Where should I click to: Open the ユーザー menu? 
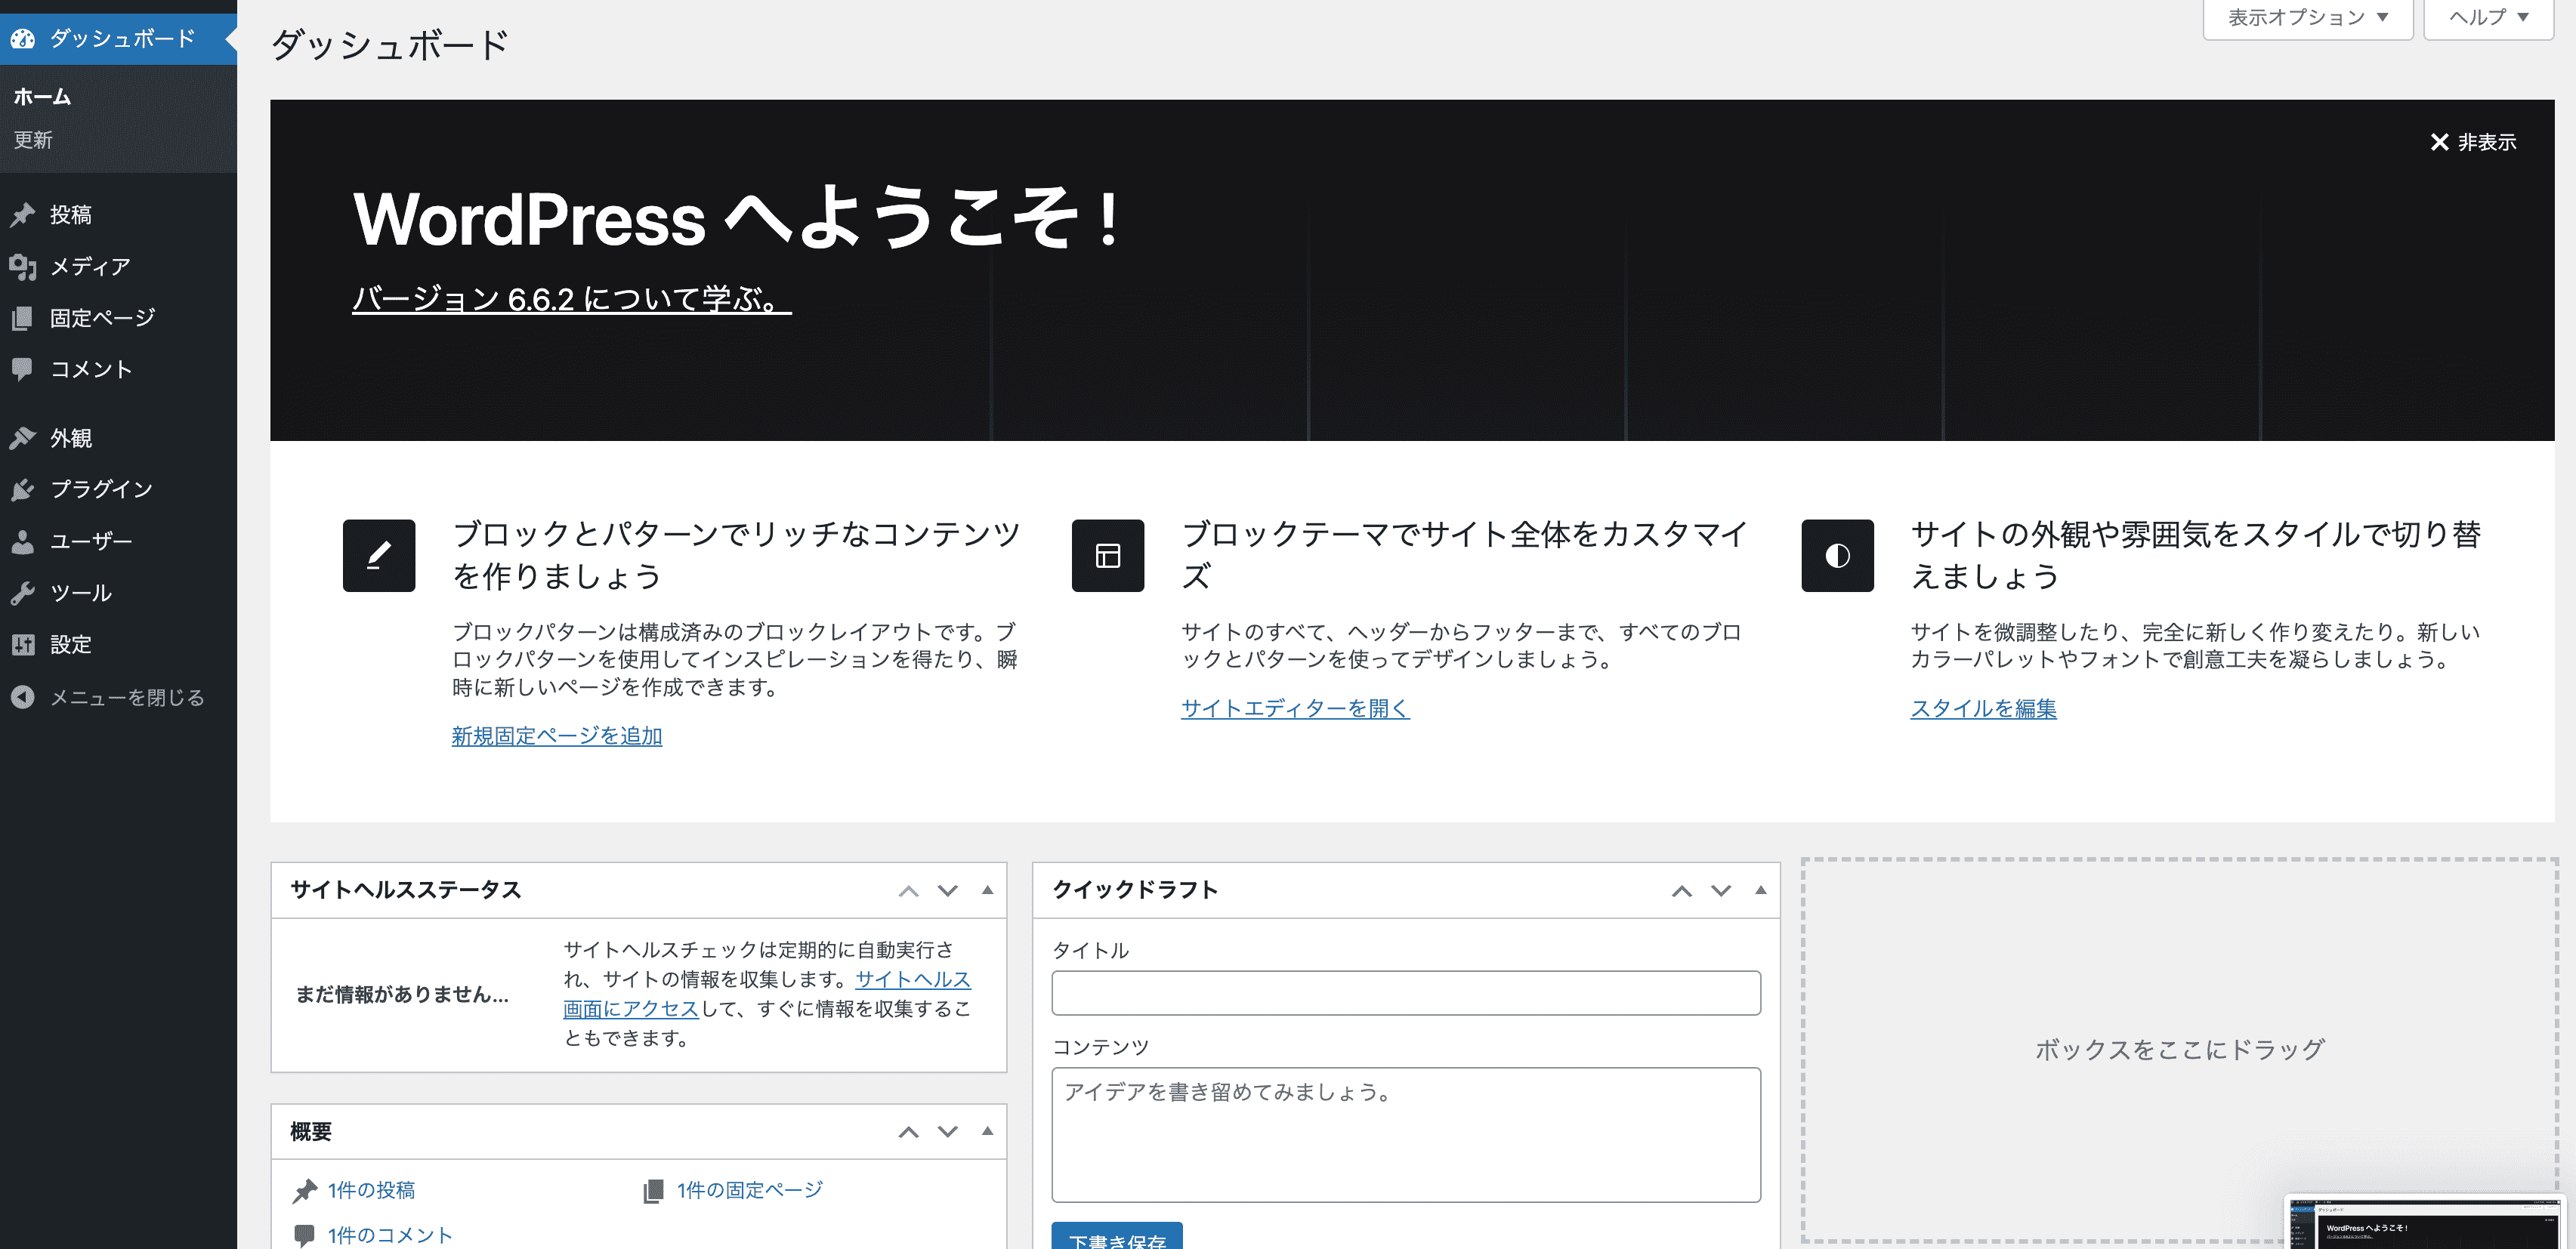coord(118,541)
